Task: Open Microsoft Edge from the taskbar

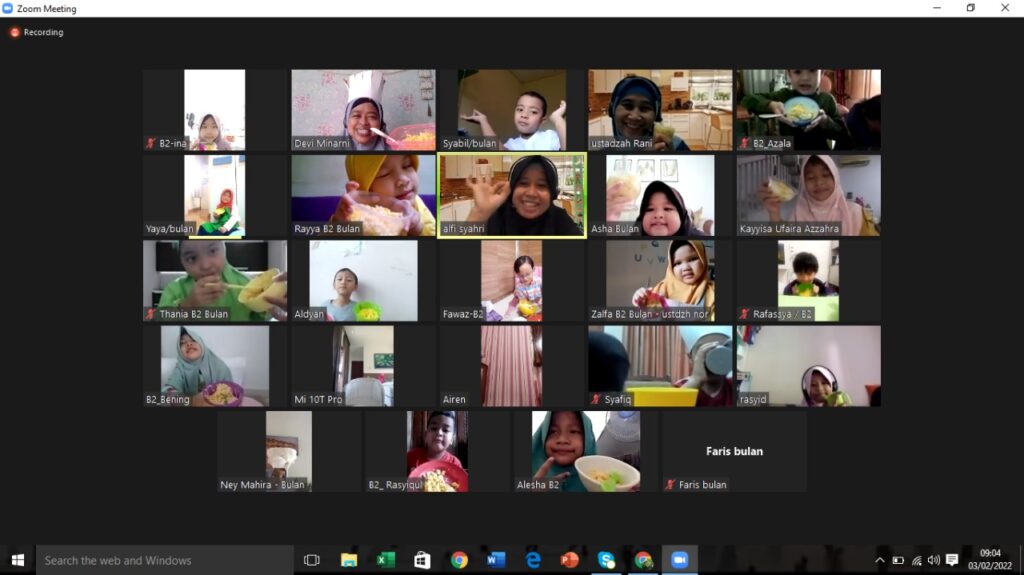Action: pos(533,560)
